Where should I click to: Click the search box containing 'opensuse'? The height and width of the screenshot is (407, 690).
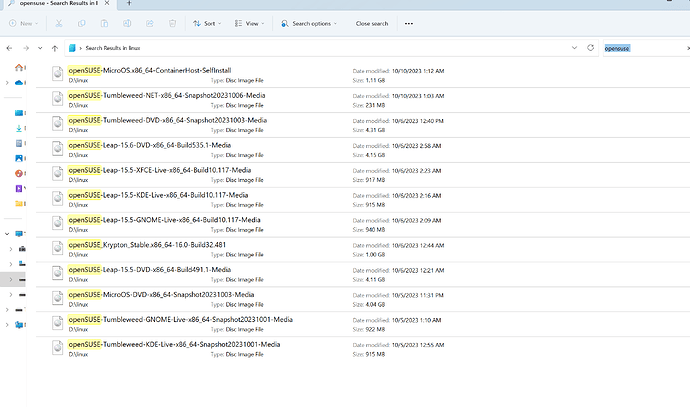click(640, 47)
